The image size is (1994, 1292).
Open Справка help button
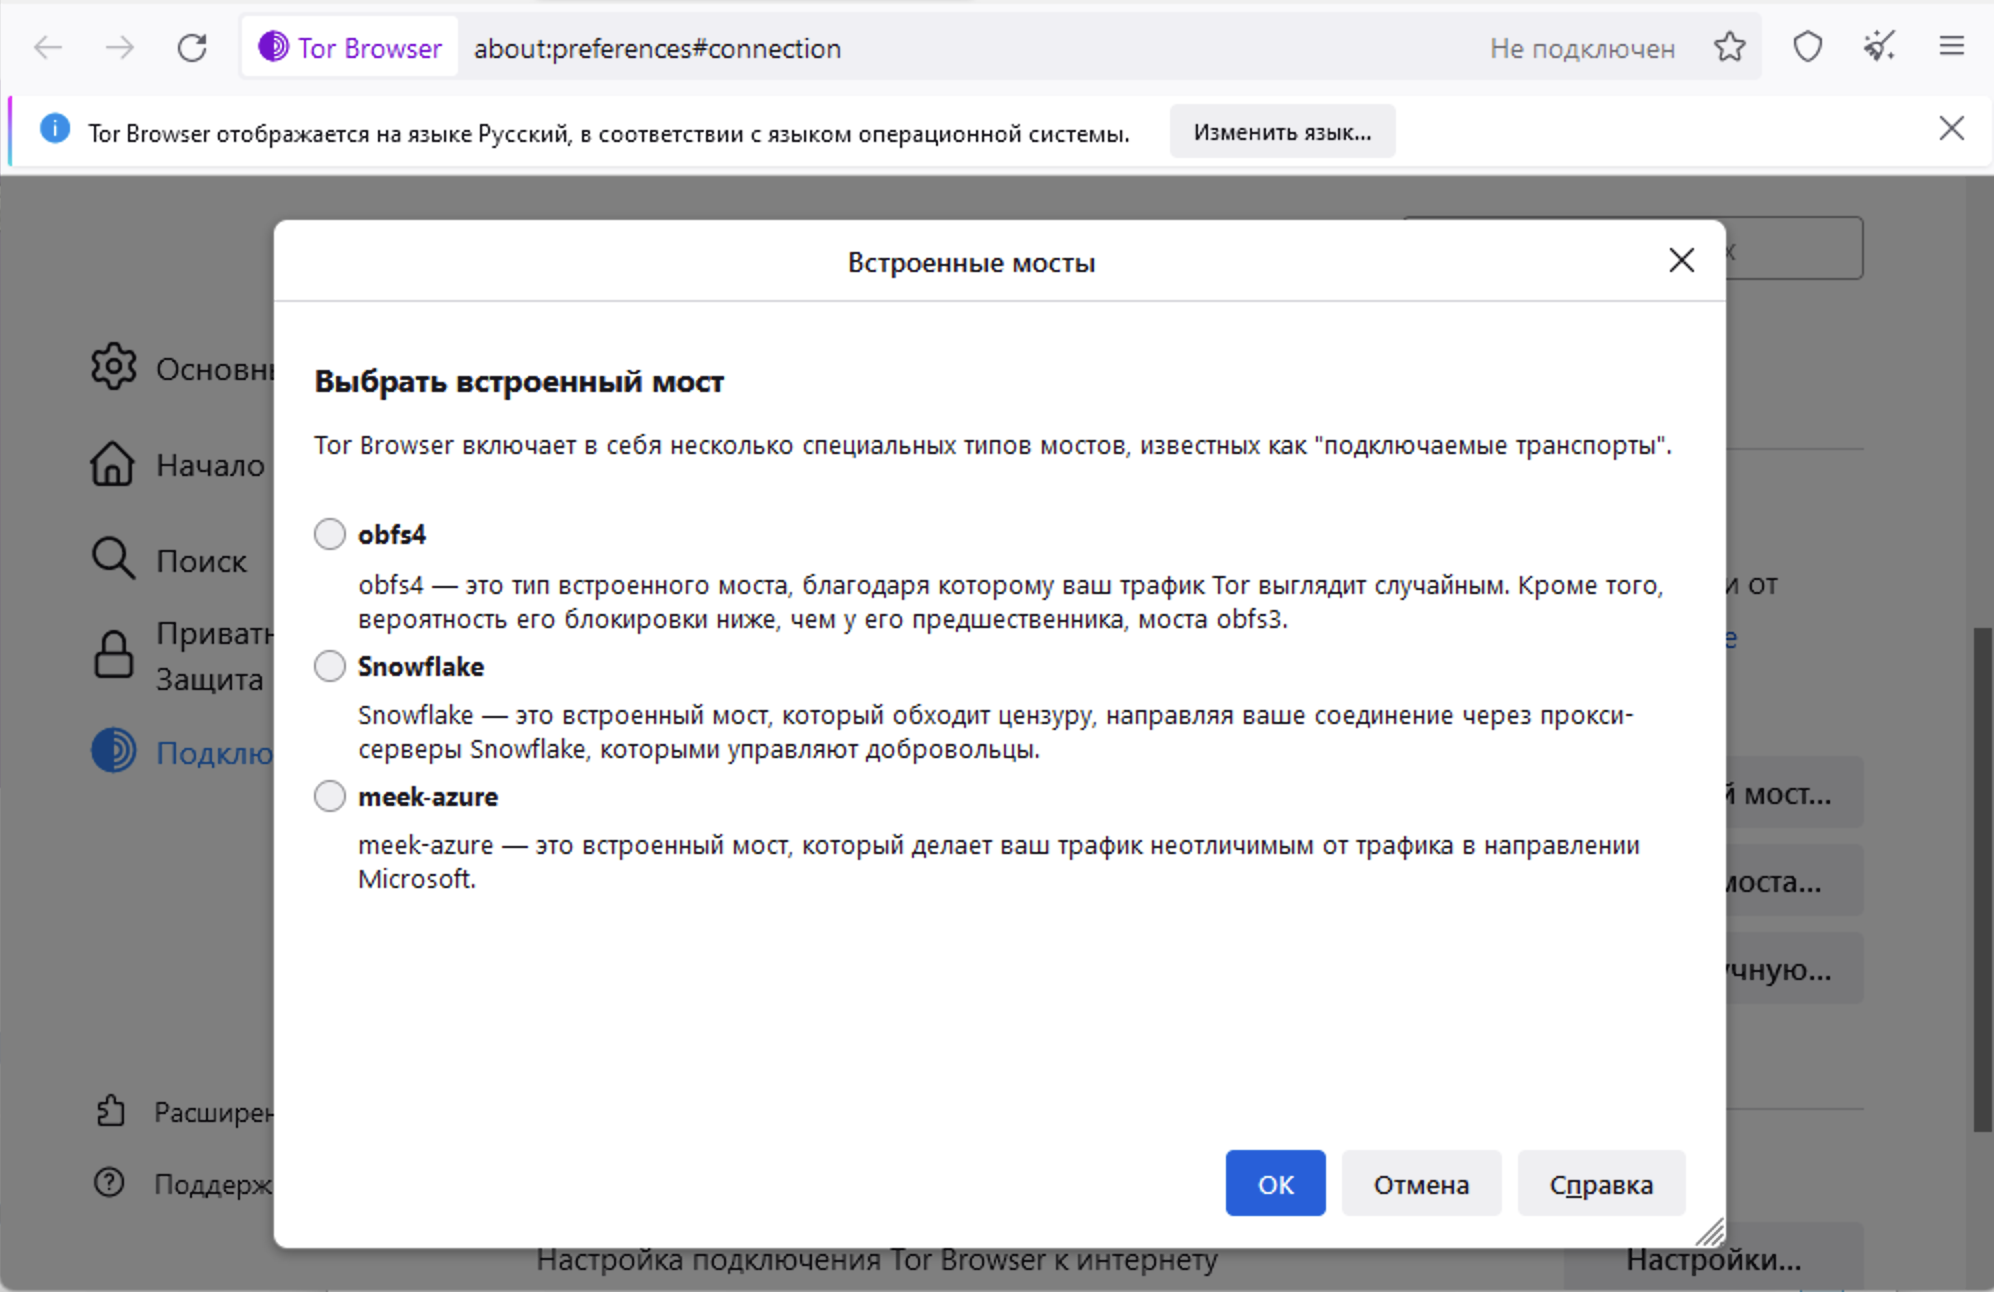(1600, 1184)
